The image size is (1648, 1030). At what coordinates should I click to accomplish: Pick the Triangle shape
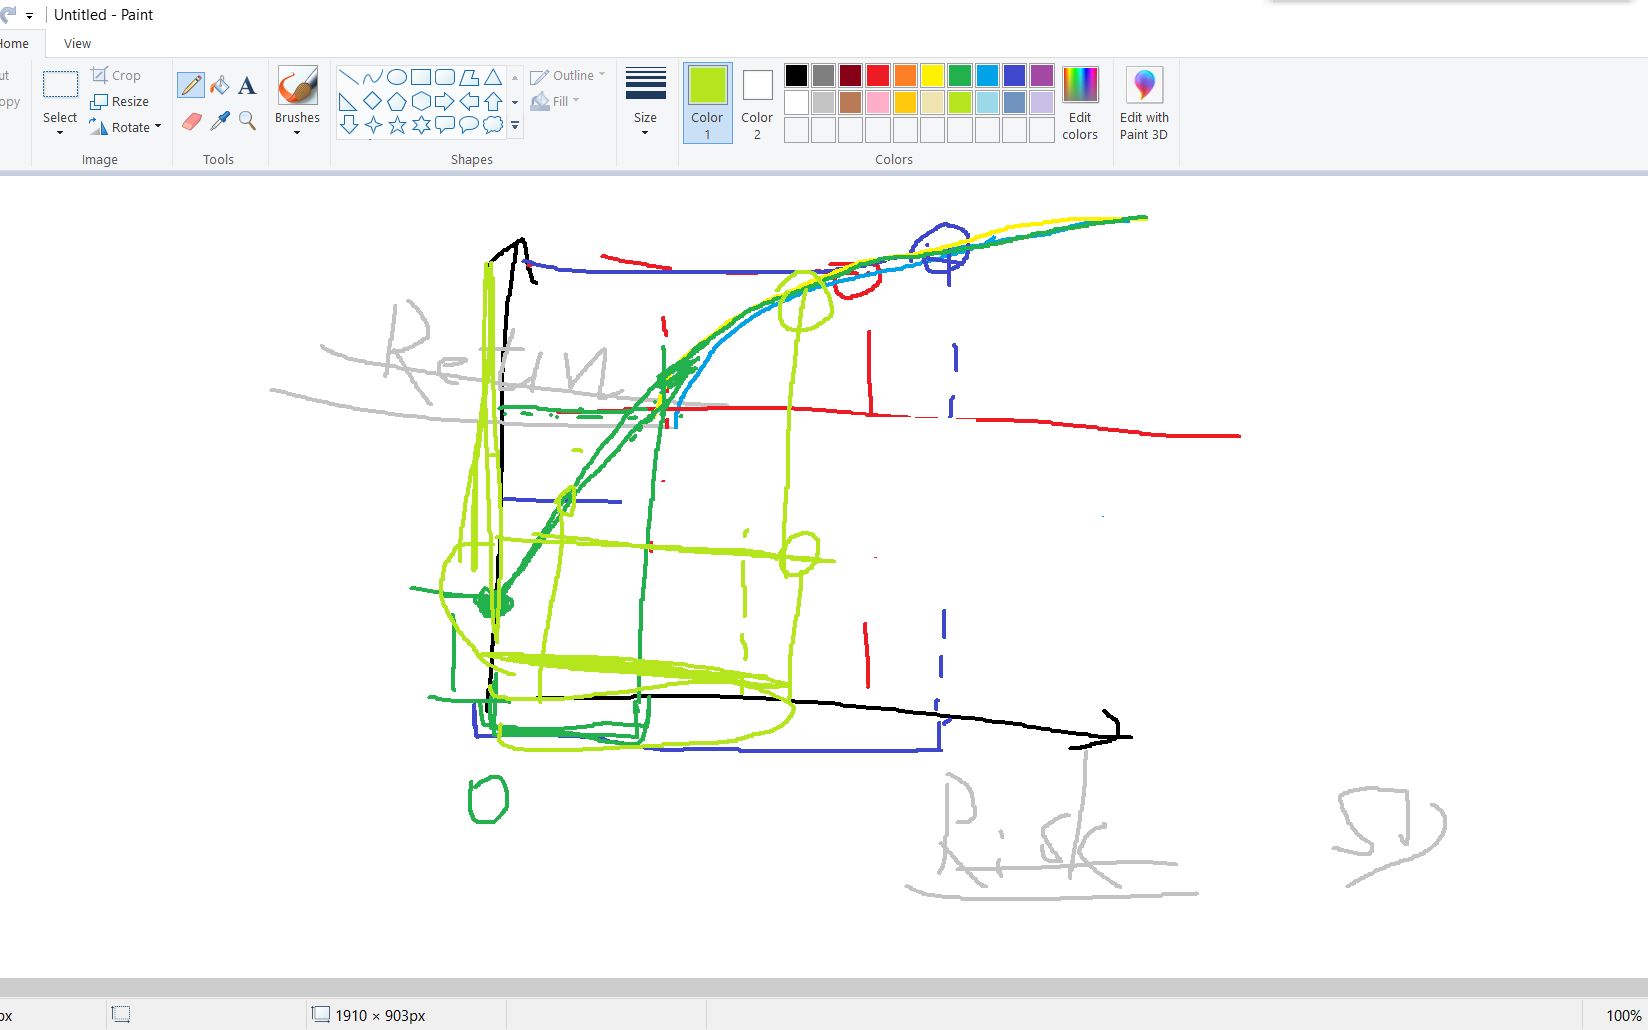pyautogui.click(x=493, y=77)
